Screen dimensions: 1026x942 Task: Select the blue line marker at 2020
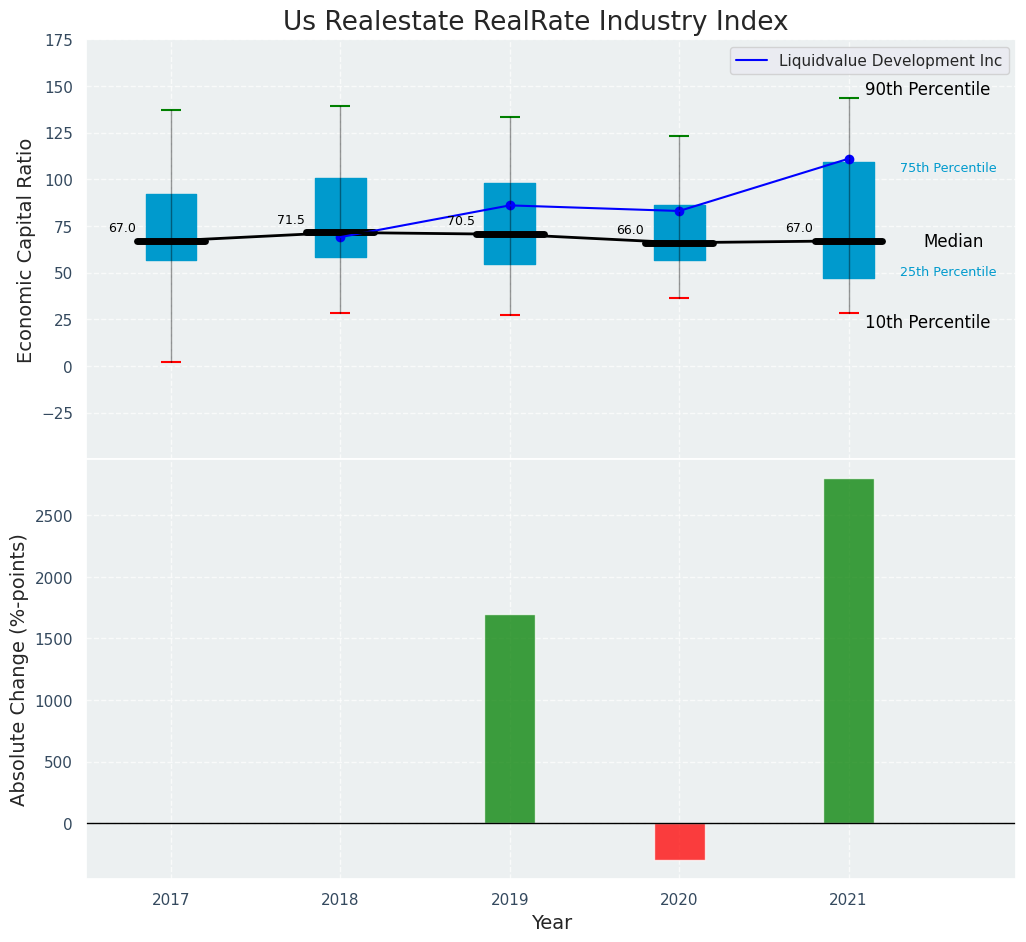679,211
